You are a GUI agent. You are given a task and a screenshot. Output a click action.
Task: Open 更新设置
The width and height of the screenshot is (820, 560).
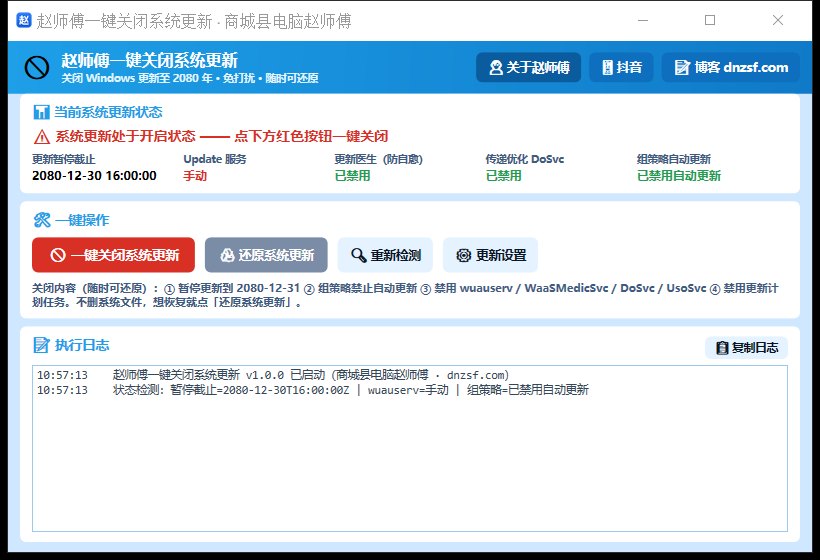coord(491,255)
